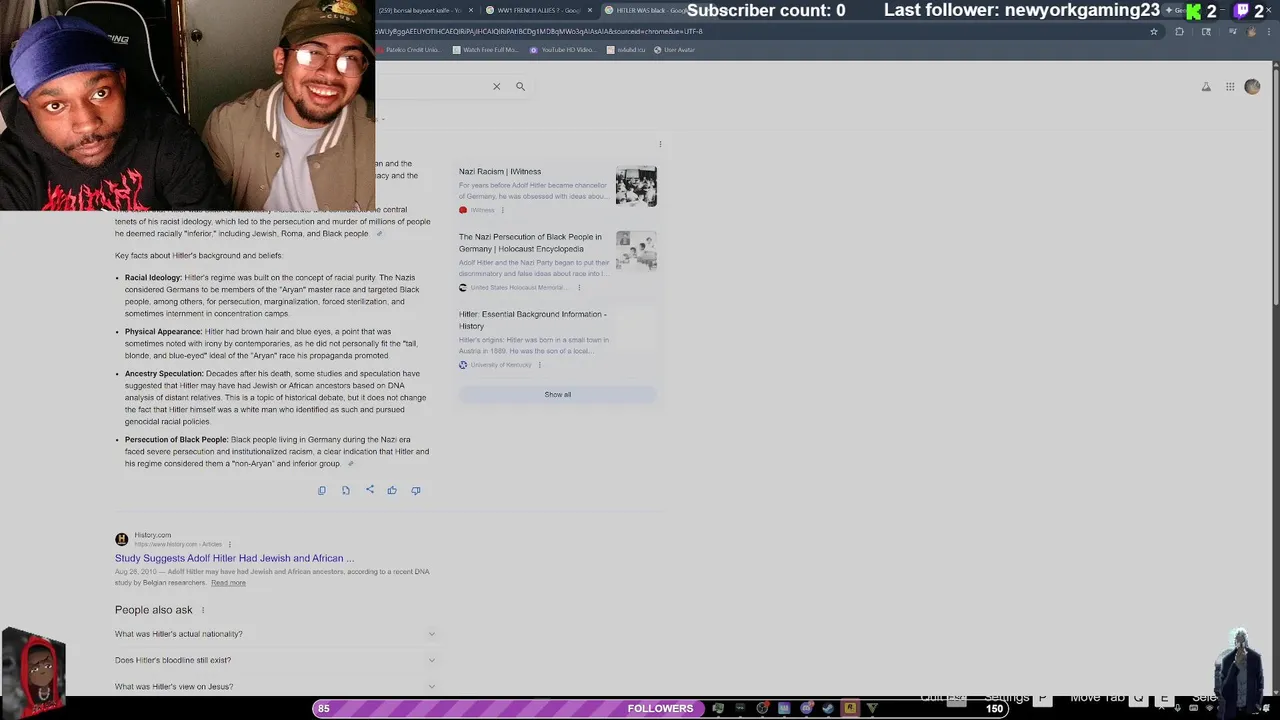
Task: Close the 'bonsai bayonet knife' tab
Action: 471,10
